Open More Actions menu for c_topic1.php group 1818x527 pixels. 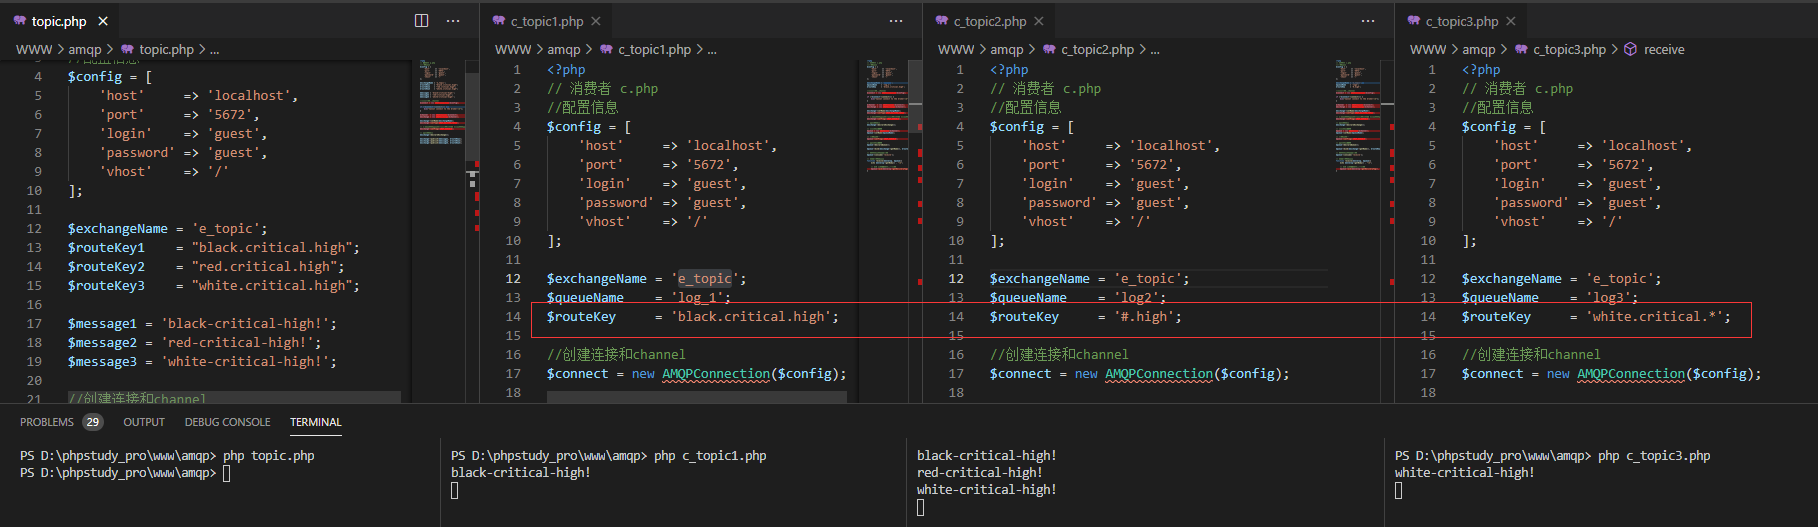[896, 21]
